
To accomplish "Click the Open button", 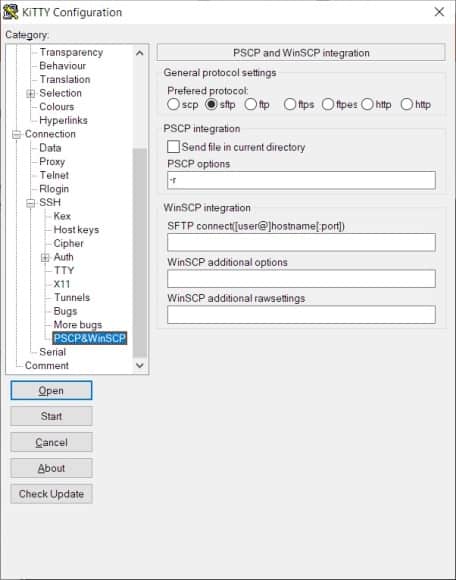I will [x=51, y=390].
